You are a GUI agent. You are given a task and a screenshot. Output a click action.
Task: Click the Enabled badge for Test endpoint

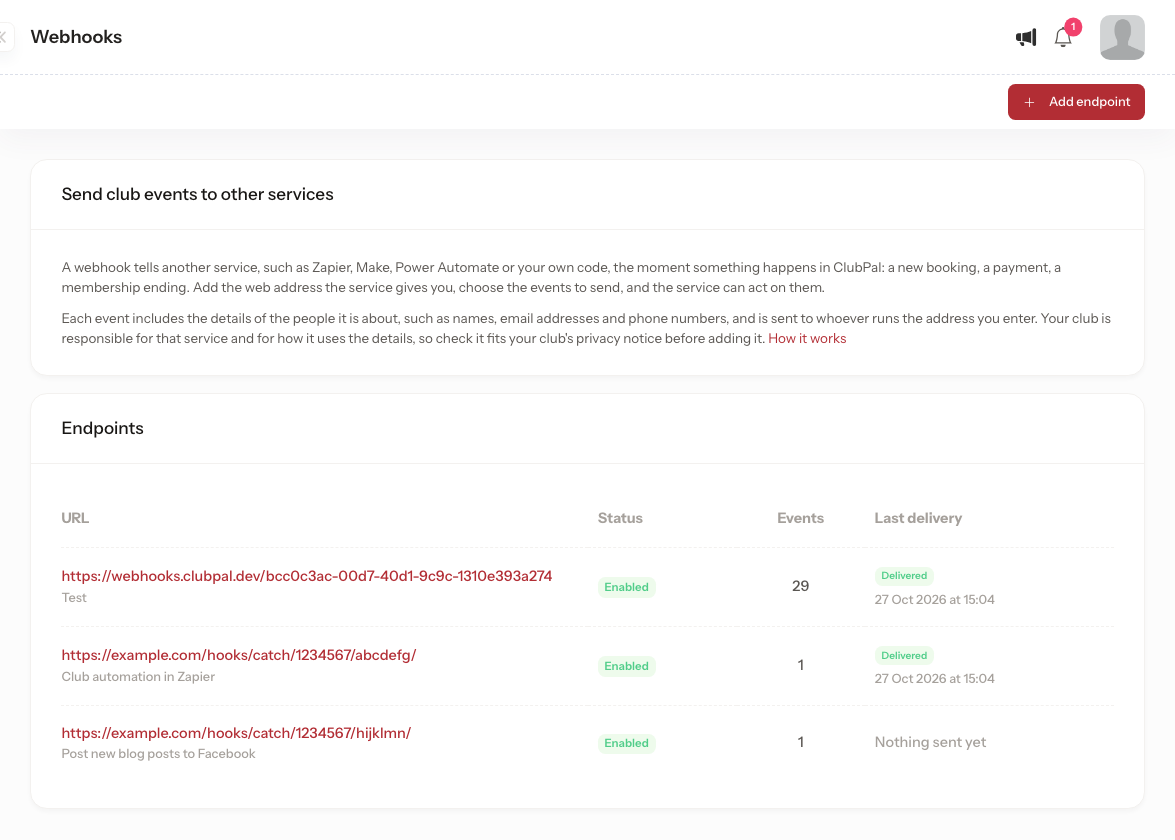(626, 587)
